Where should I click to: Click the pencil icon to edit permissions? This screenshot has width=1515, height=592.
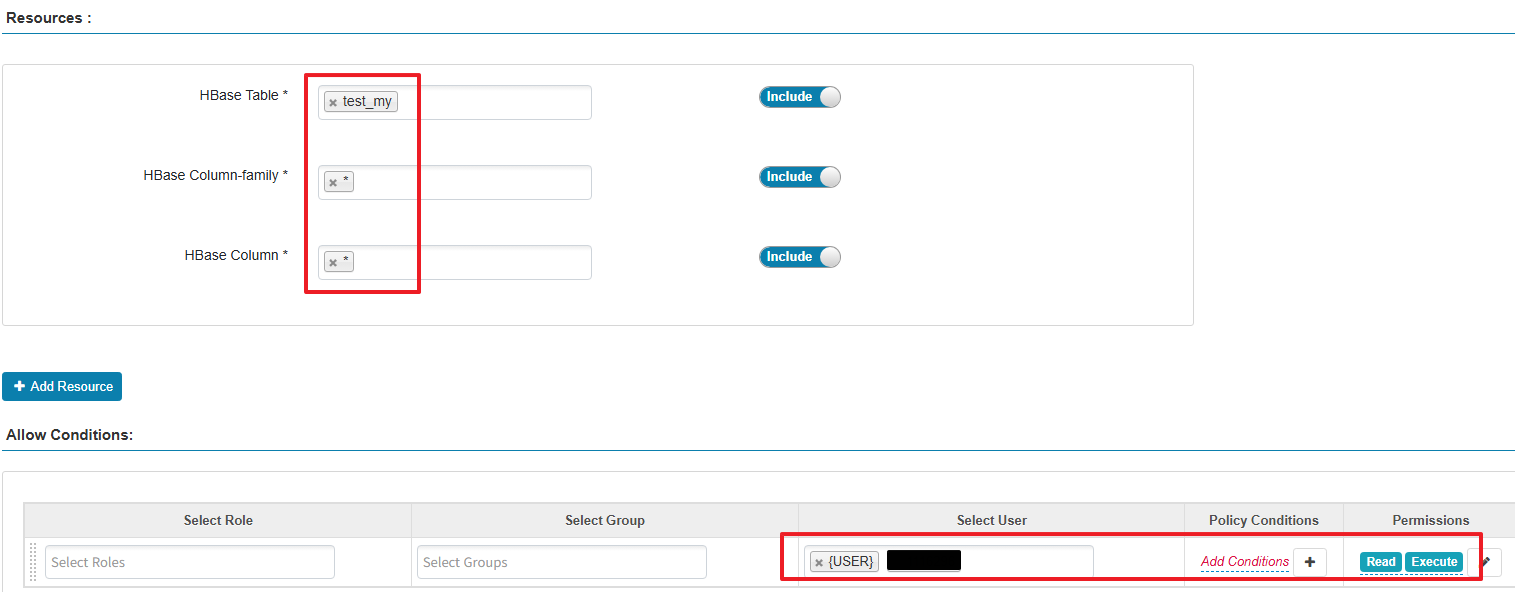click(1485, 562)
